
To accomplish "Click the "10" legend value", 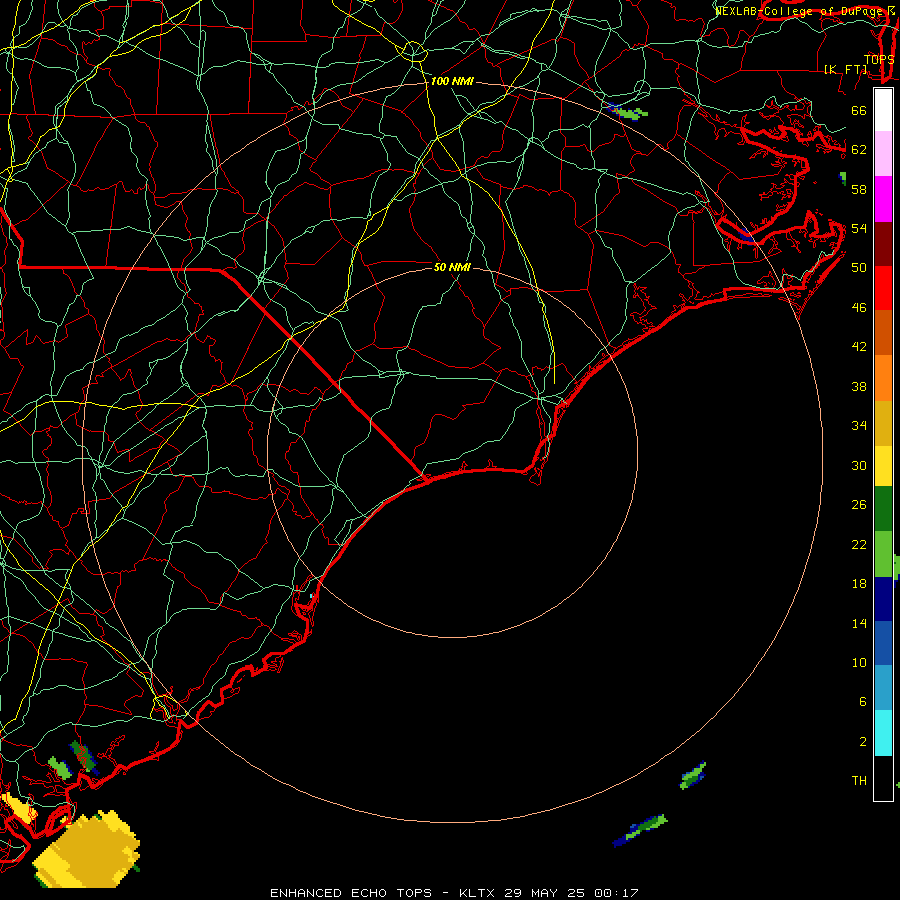I will coord(859,662).
